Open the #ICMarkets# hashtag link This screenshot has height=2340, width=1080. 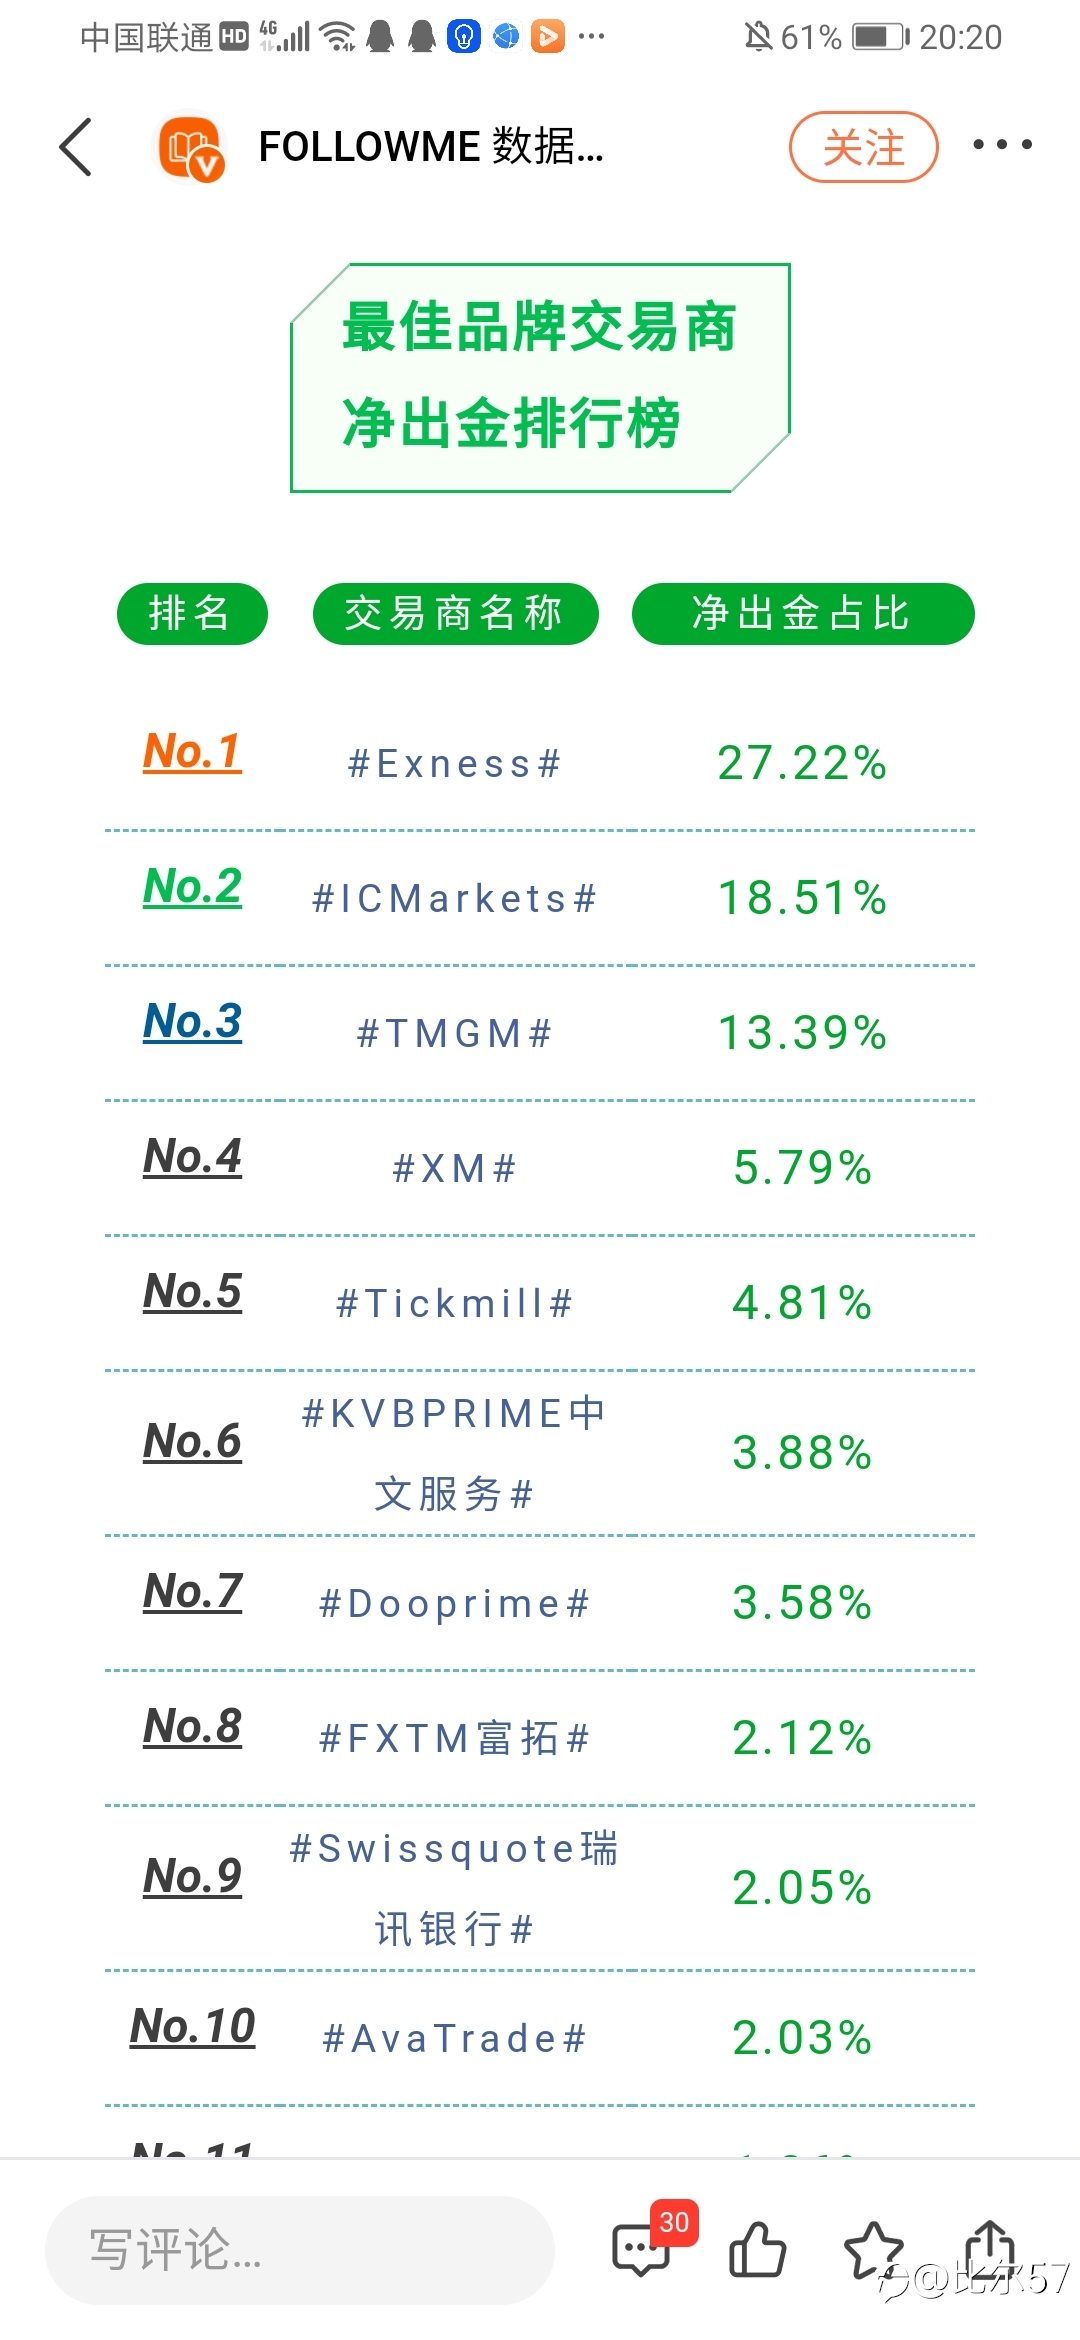pos(454,899)
